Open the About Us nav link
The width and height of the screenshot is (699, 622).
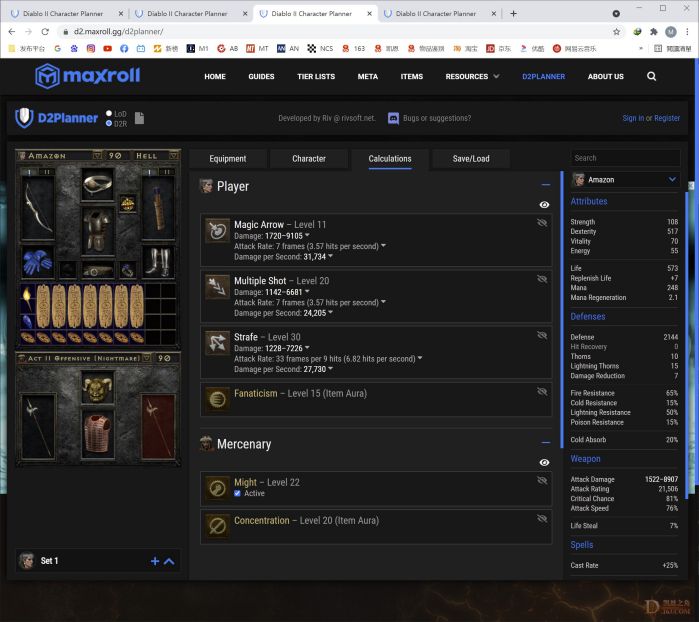coord(605,77)
